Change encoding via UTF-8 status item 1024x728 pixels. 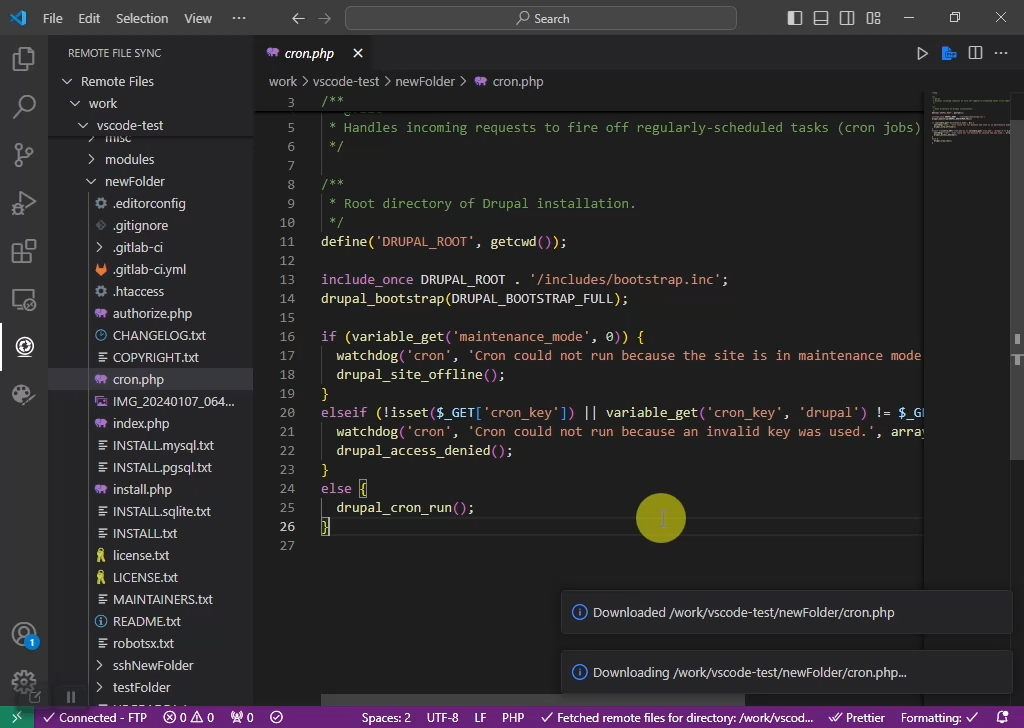point(443,718)
